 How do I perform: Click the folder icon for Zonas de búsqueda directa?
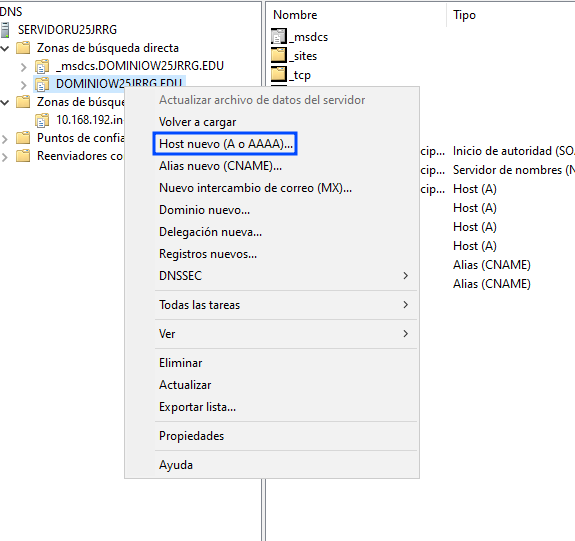(23, 48)
